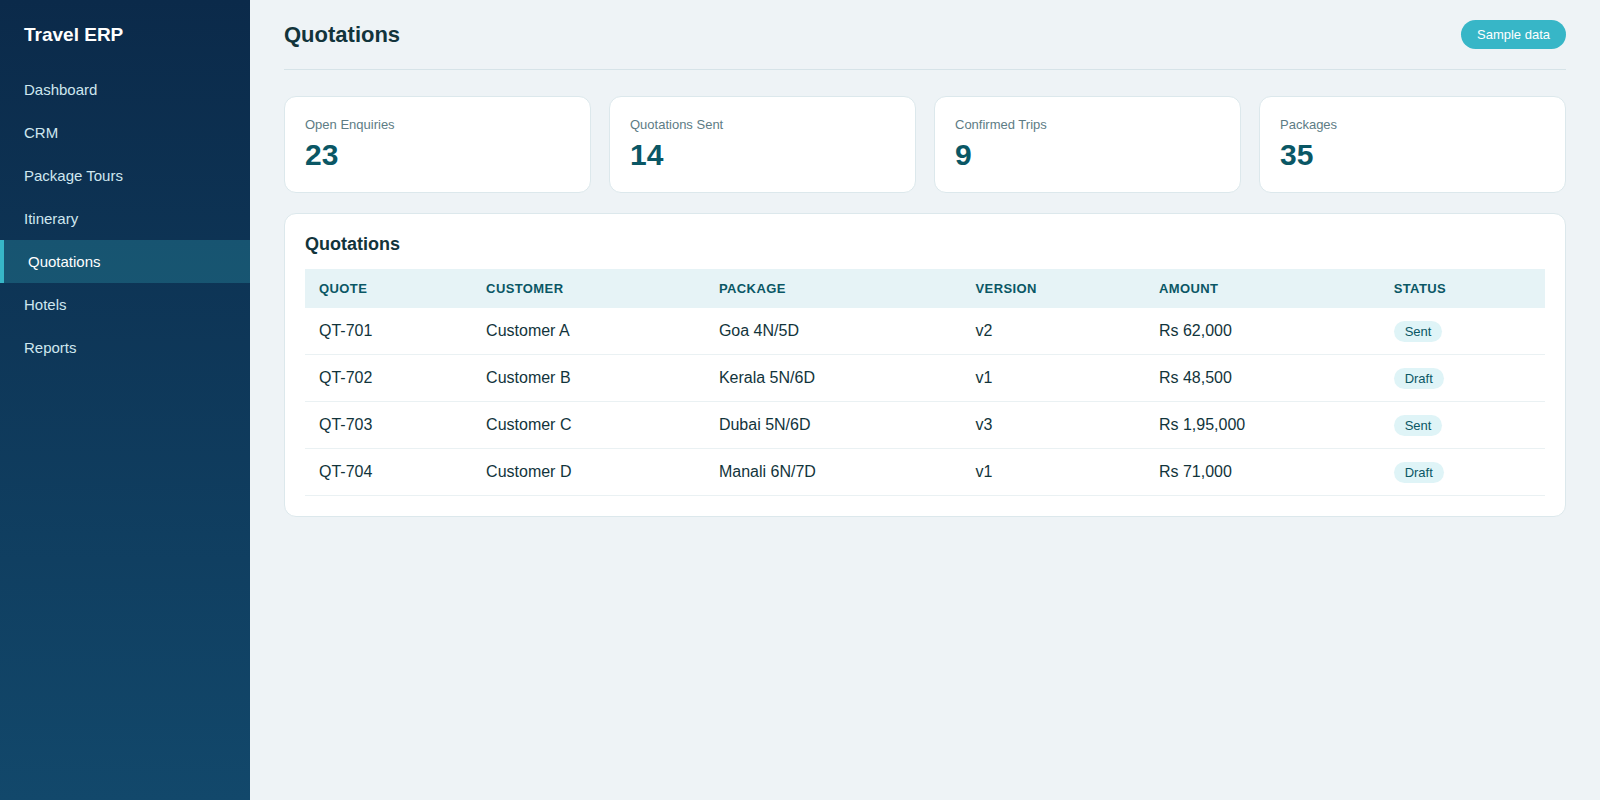Image resolution: width=1600 pixels, height=800 pixels.
Task: Open the Packages count card
Action: (x=1413, y=145)
